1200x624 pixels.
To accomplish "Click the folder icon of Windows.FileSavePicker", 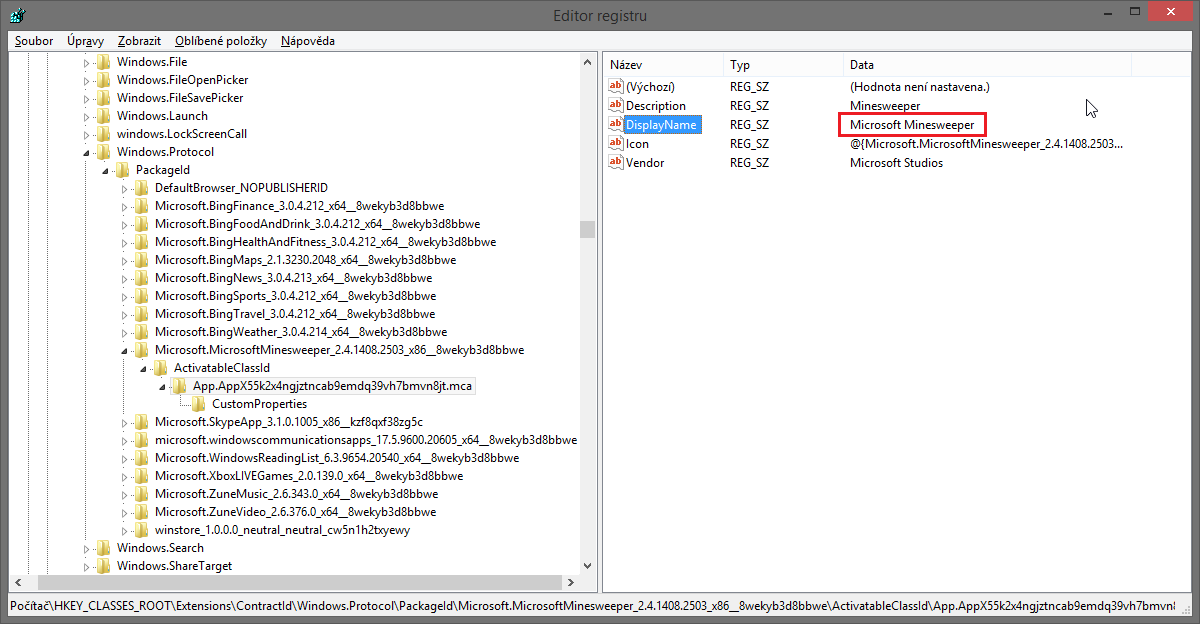I will tap(103, 98).
